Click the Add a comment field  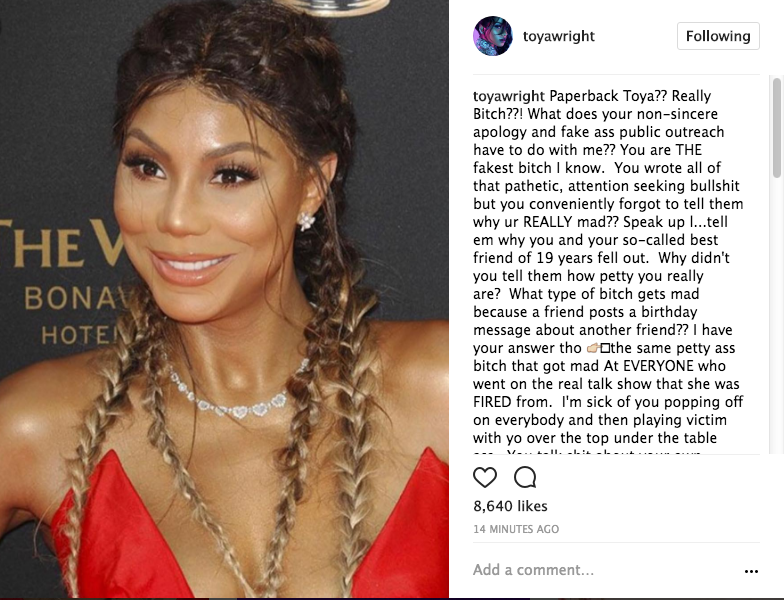pos(600,570)
